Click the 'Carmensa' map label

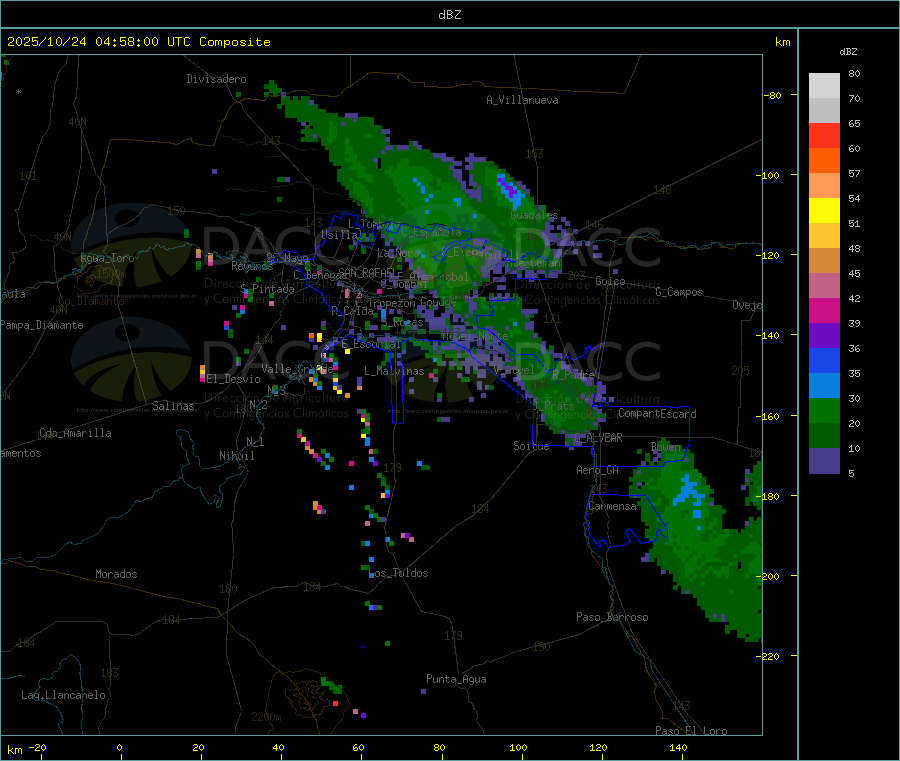(612, 506)
